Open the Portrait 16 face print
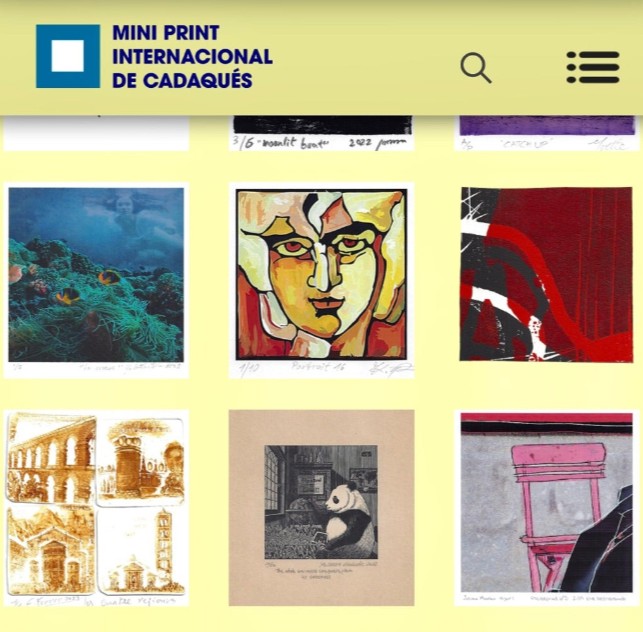The image size is (643, 632). point(322,281)
